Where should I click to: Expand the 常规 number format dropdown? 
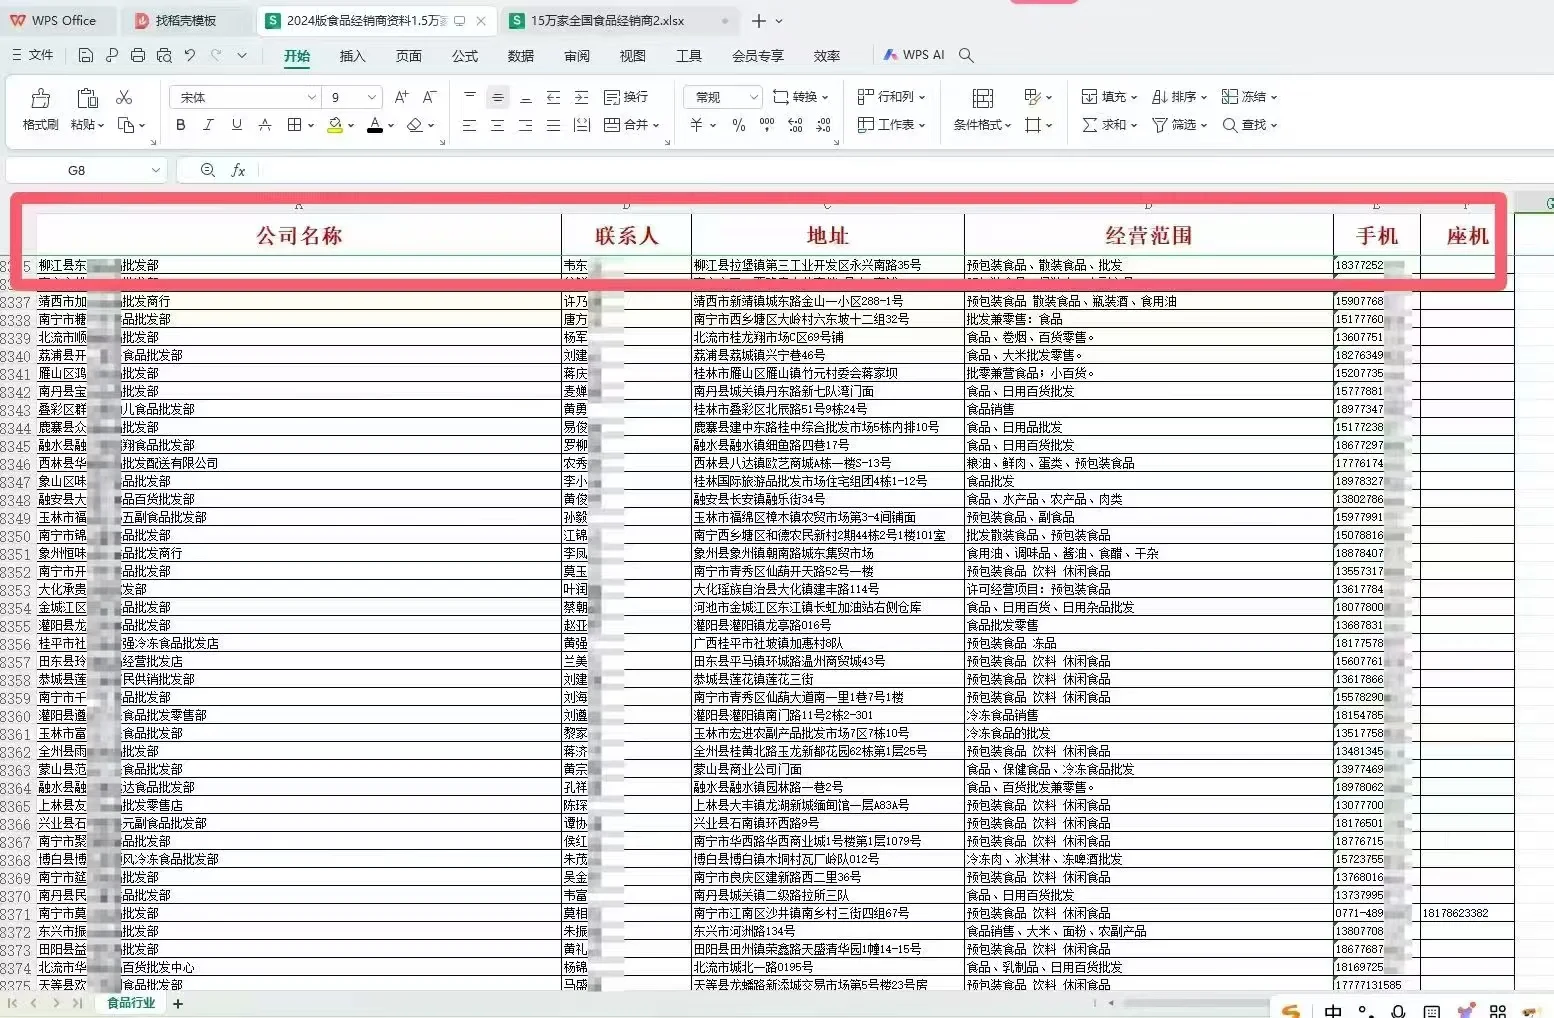tap(721, 96)
